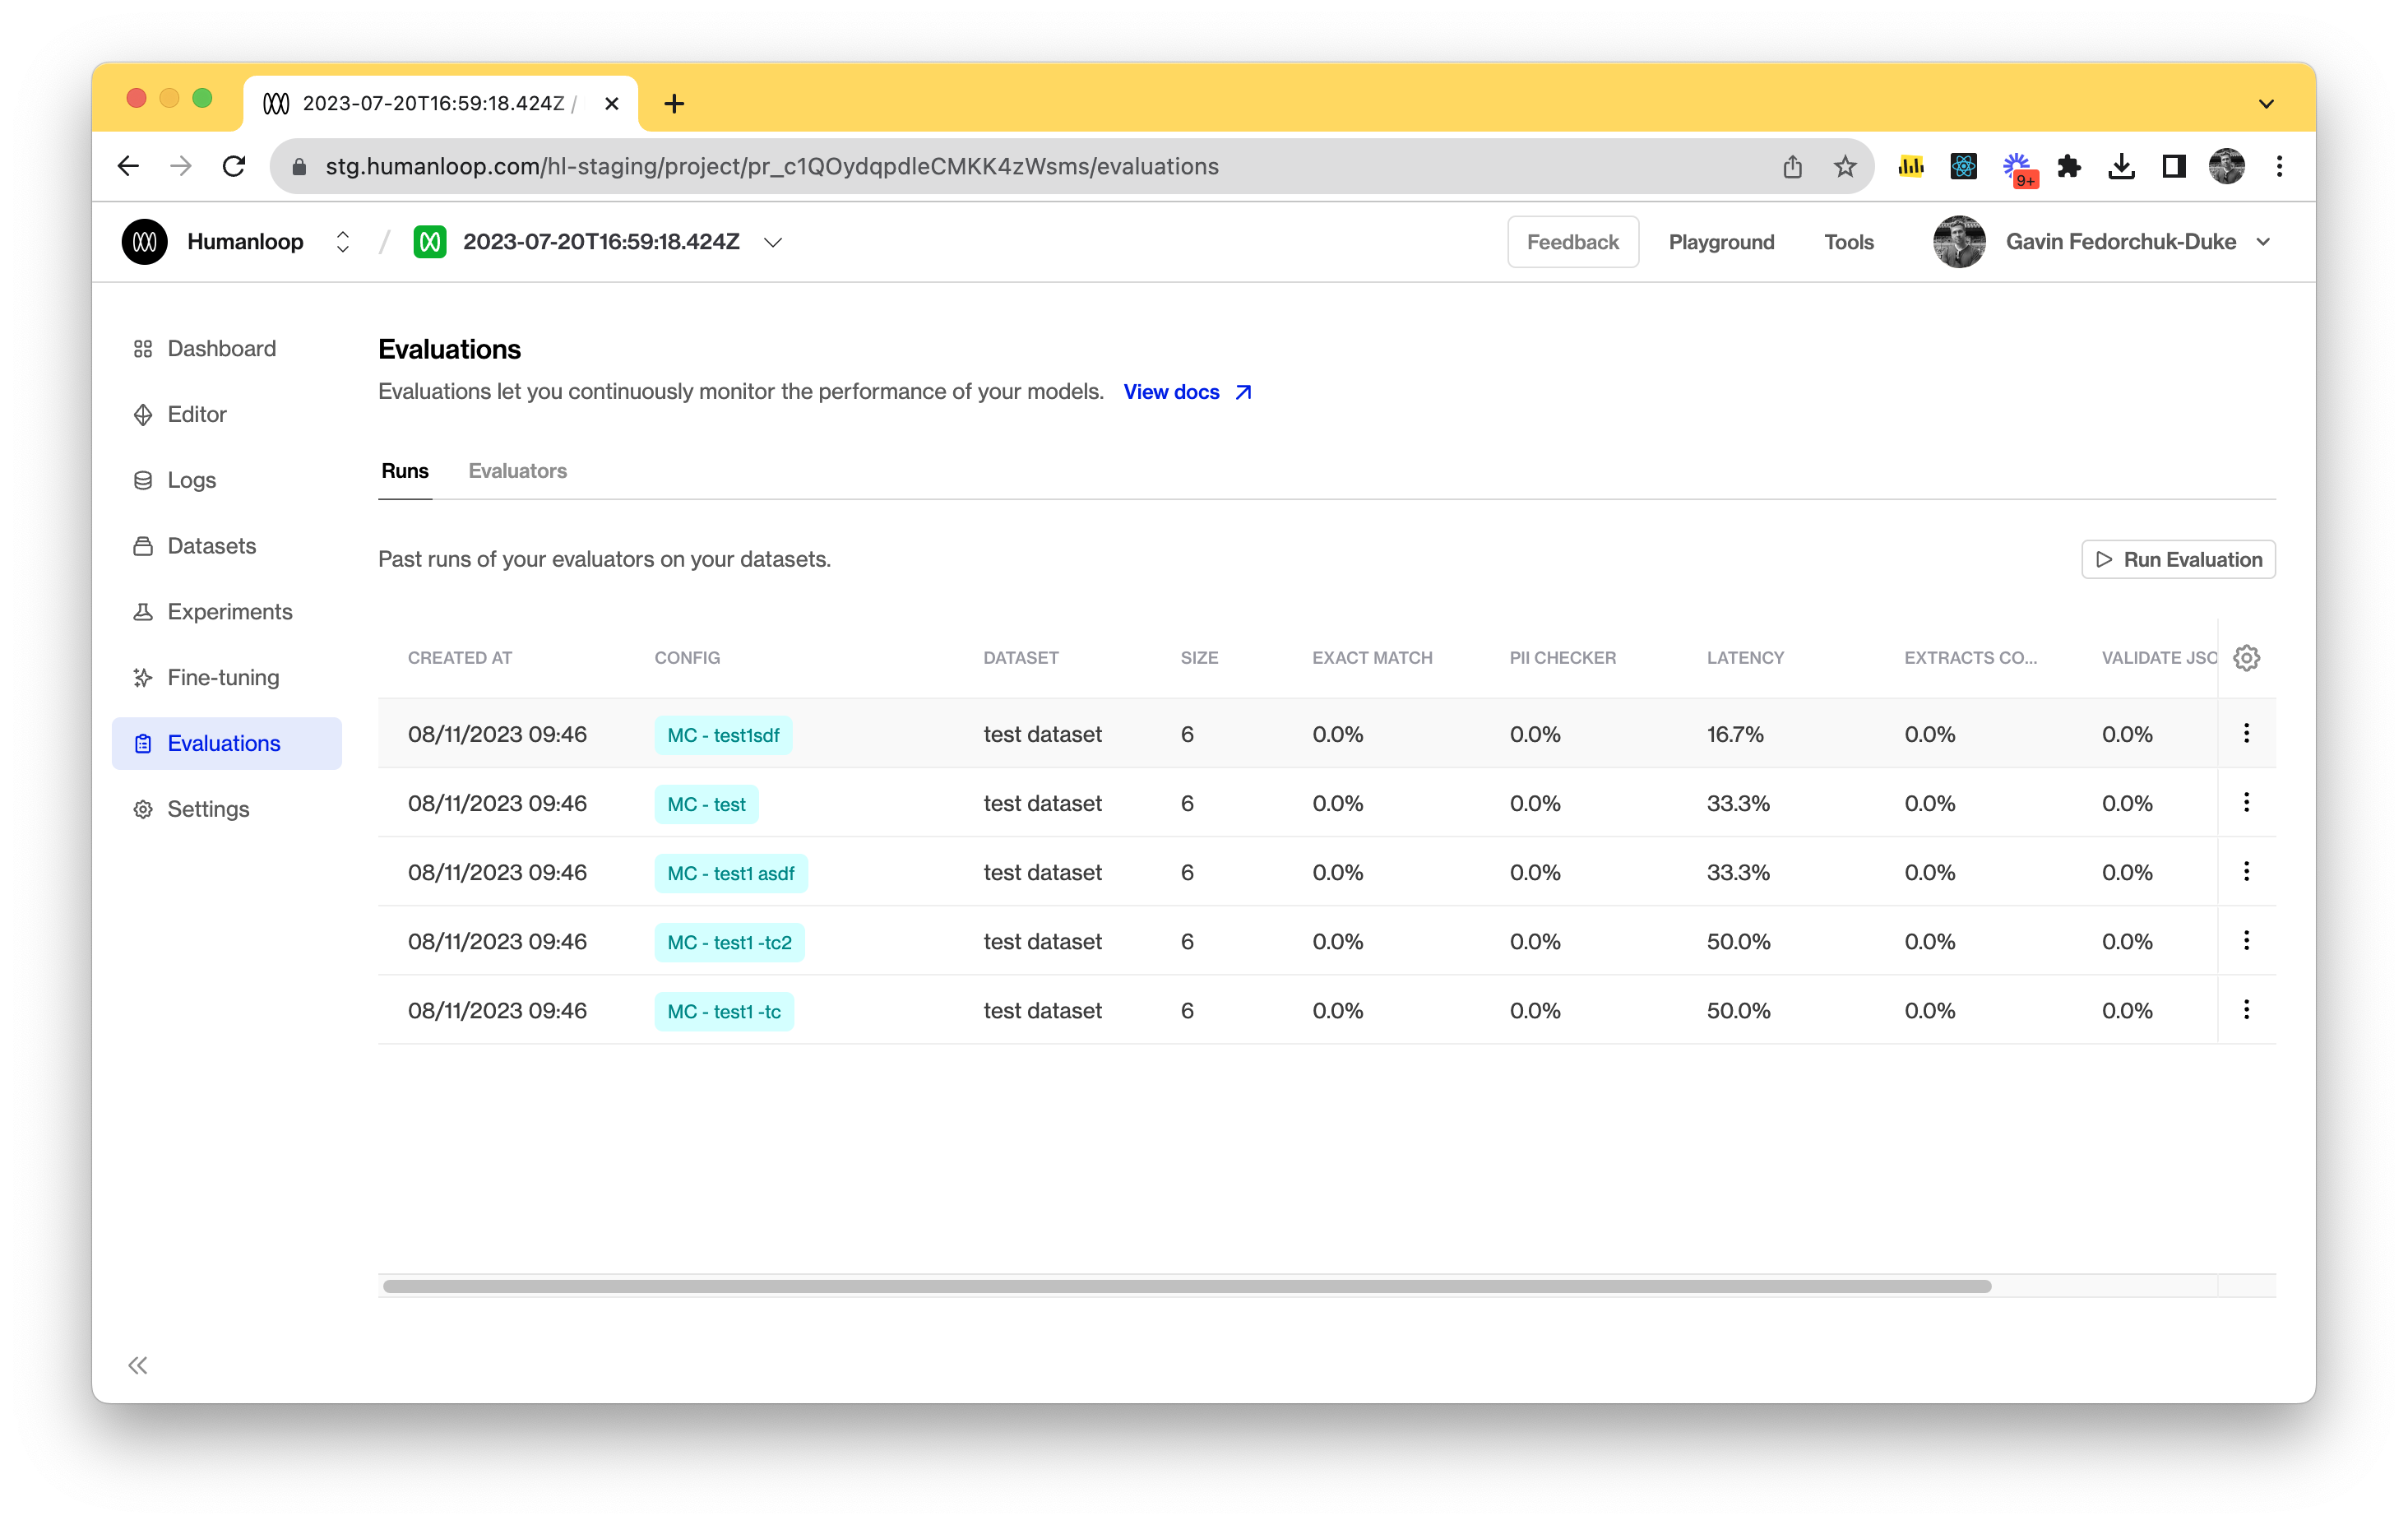The height and width of the screenshot is (1525, 2408).
Task: Collapse the sidebar with the double-chevron icon
Action: pos(138,1365)
